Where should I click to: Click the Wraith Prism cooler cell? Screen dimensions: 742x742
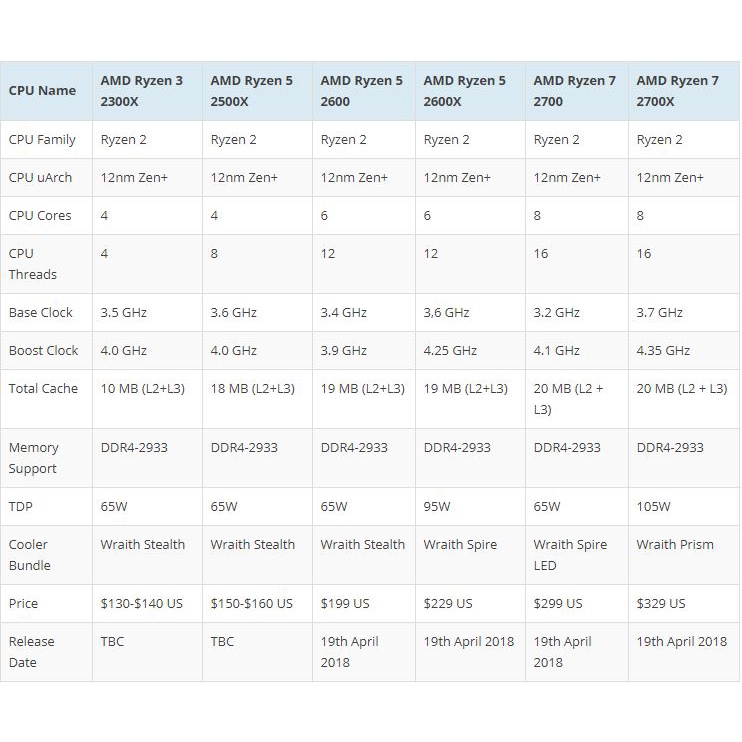click(x=675, y=545)
